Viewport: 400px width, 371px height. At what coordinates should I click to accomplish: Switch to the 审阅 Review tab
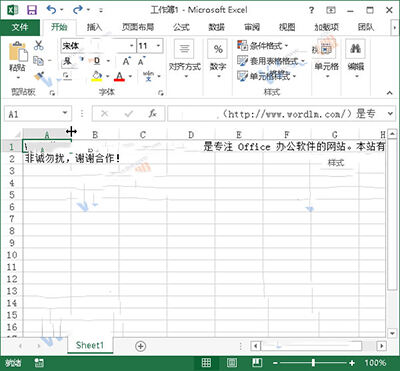tap(252, 27)
